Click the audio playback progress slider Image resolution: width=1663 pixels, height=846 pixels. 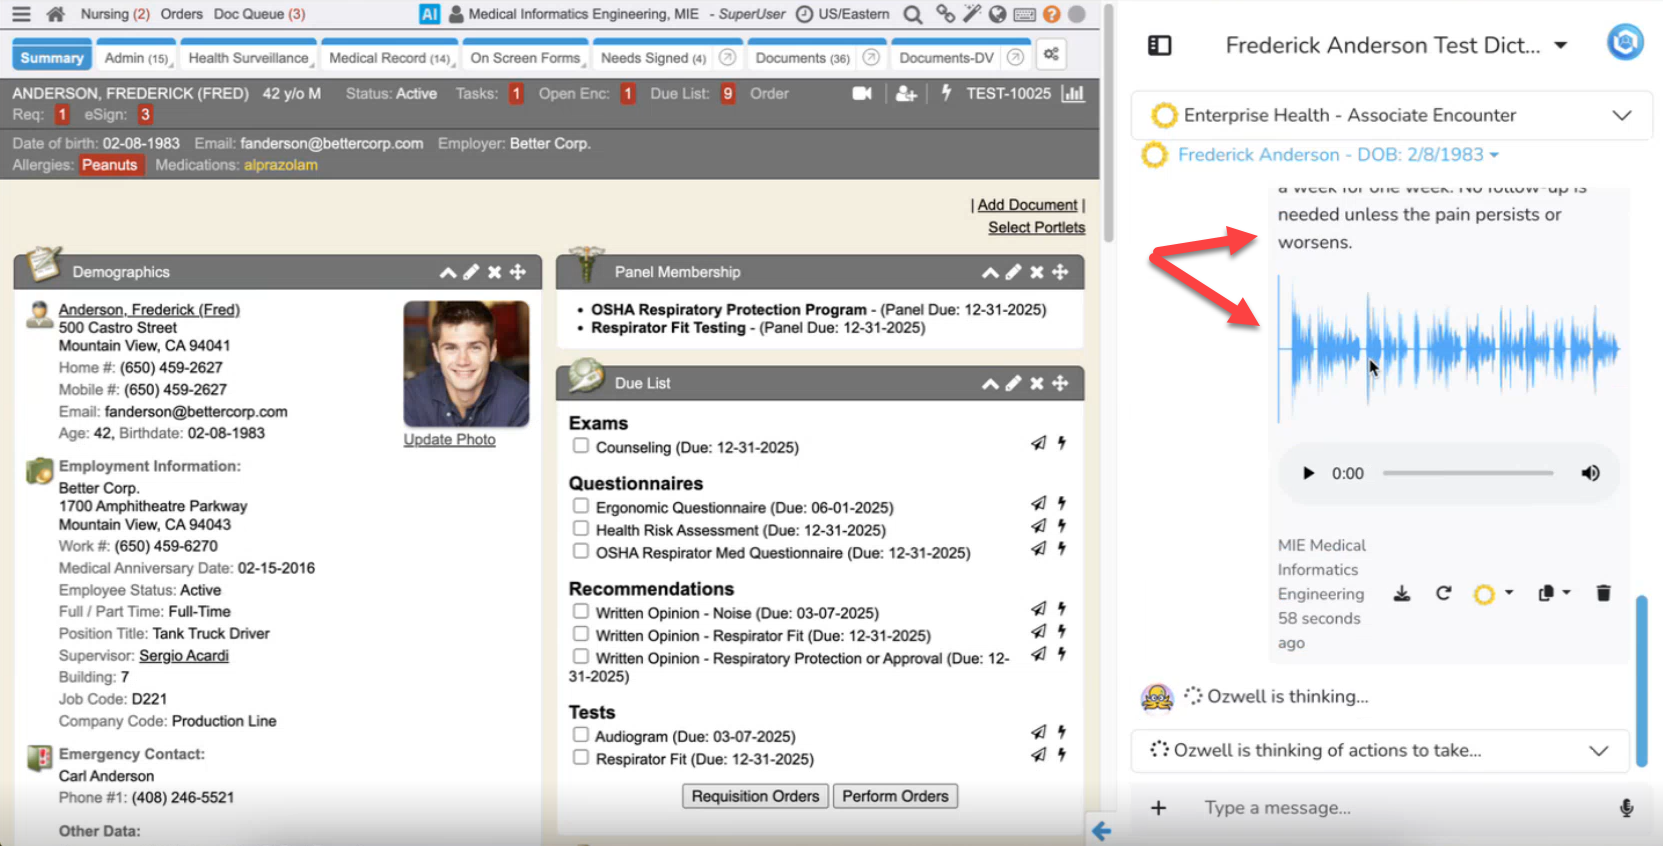(x=1467, y=473)
